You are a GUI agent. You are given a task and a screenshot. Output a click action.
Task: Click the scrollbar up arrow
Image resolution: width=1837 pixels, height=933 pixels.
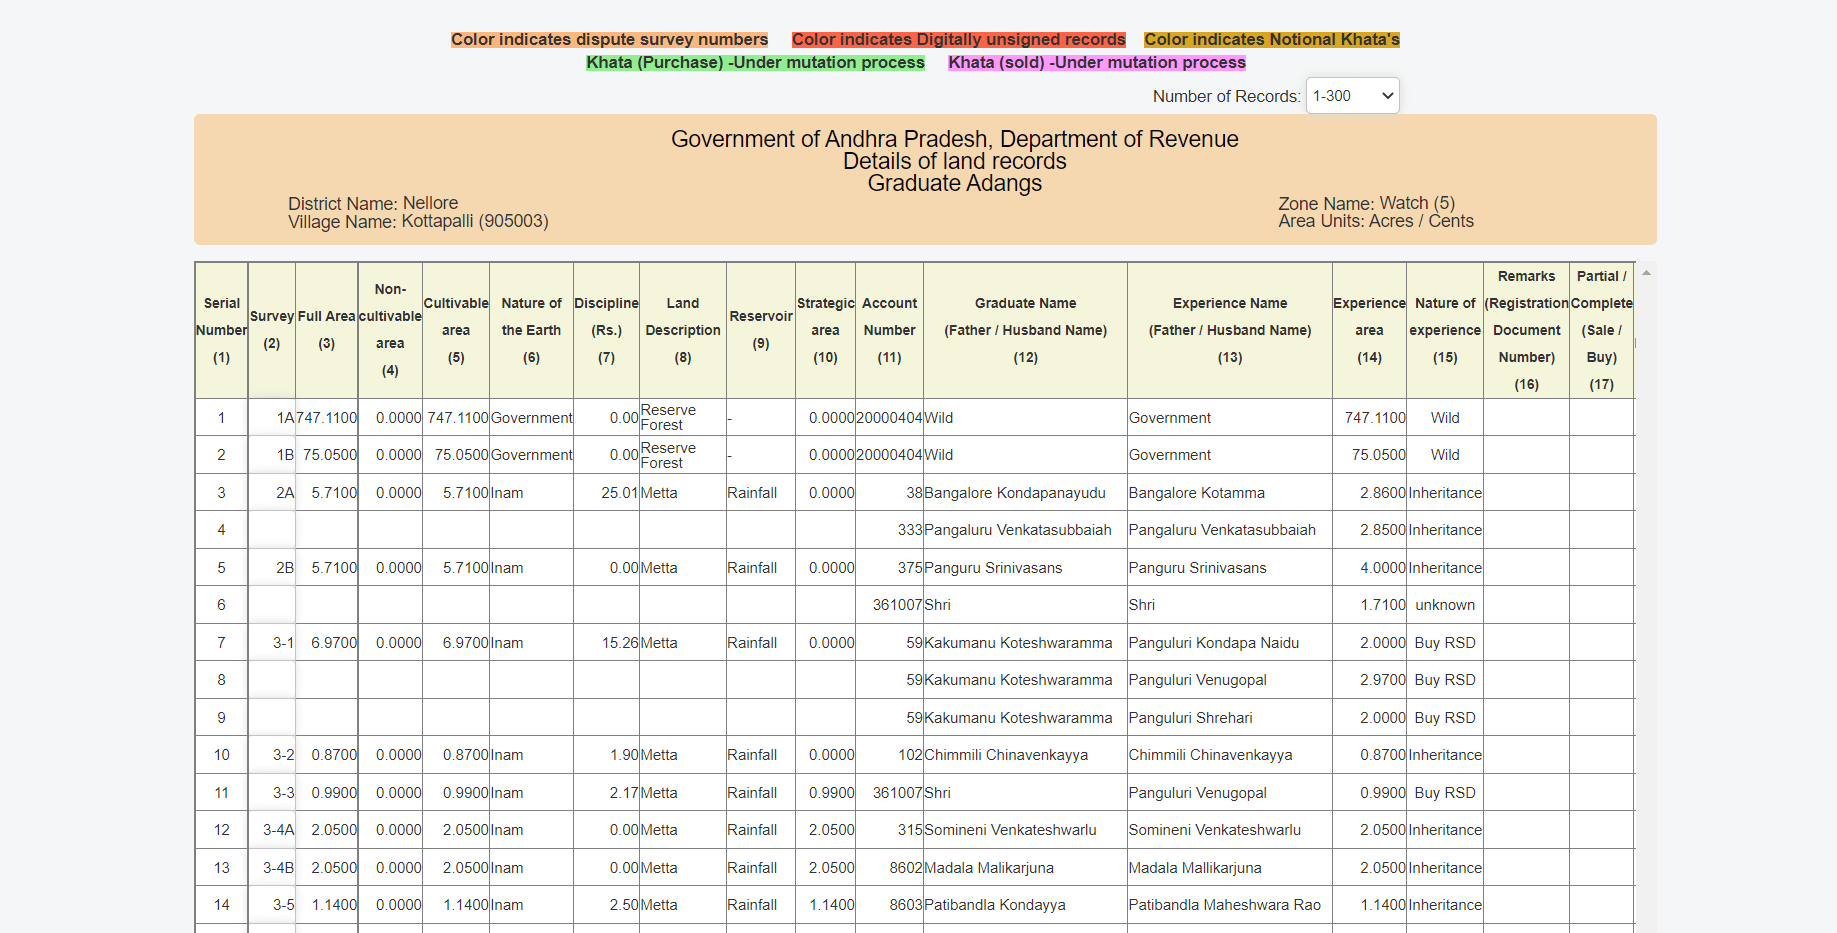click(1646, 271)
